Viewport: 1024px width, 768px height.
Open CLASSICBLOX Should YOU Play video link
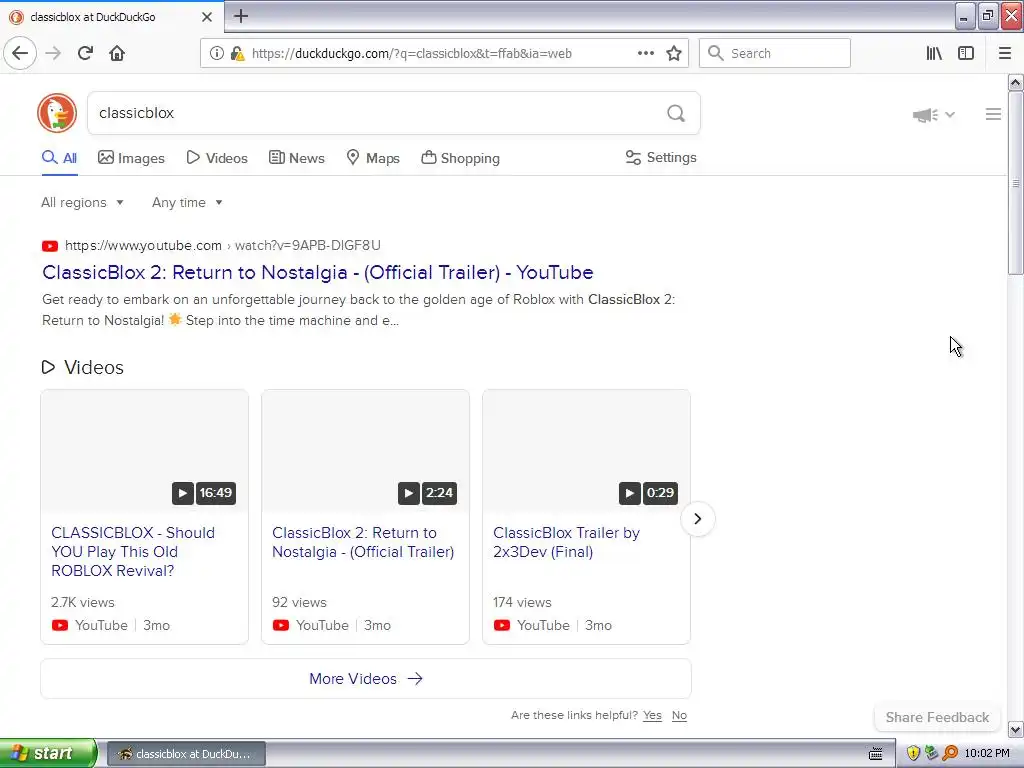pos(133,552)
